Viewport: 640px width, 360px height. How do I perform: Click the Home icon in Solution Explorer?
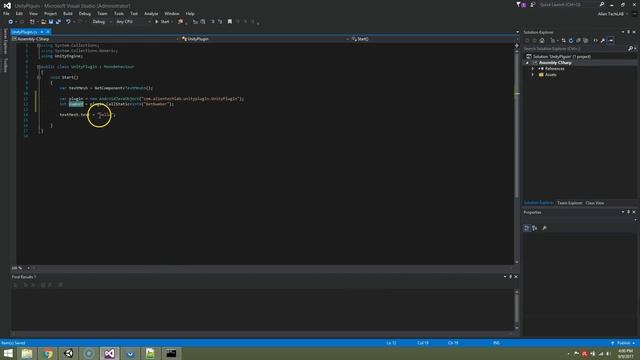click(542, 40)
